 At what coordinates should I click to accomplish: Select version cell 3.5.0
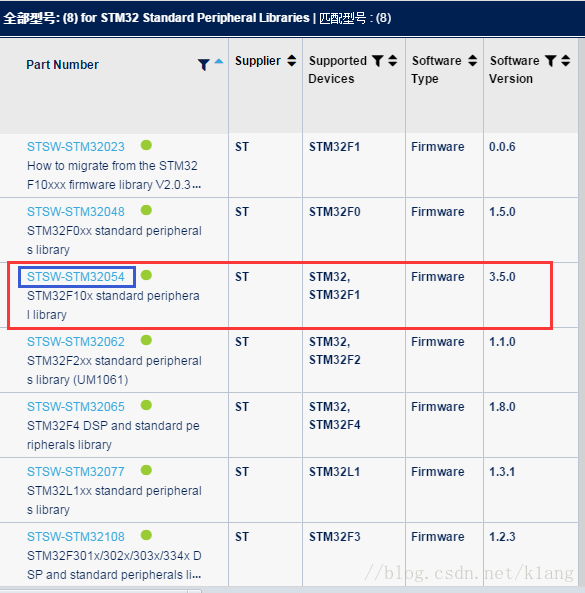tap(502, 277)
